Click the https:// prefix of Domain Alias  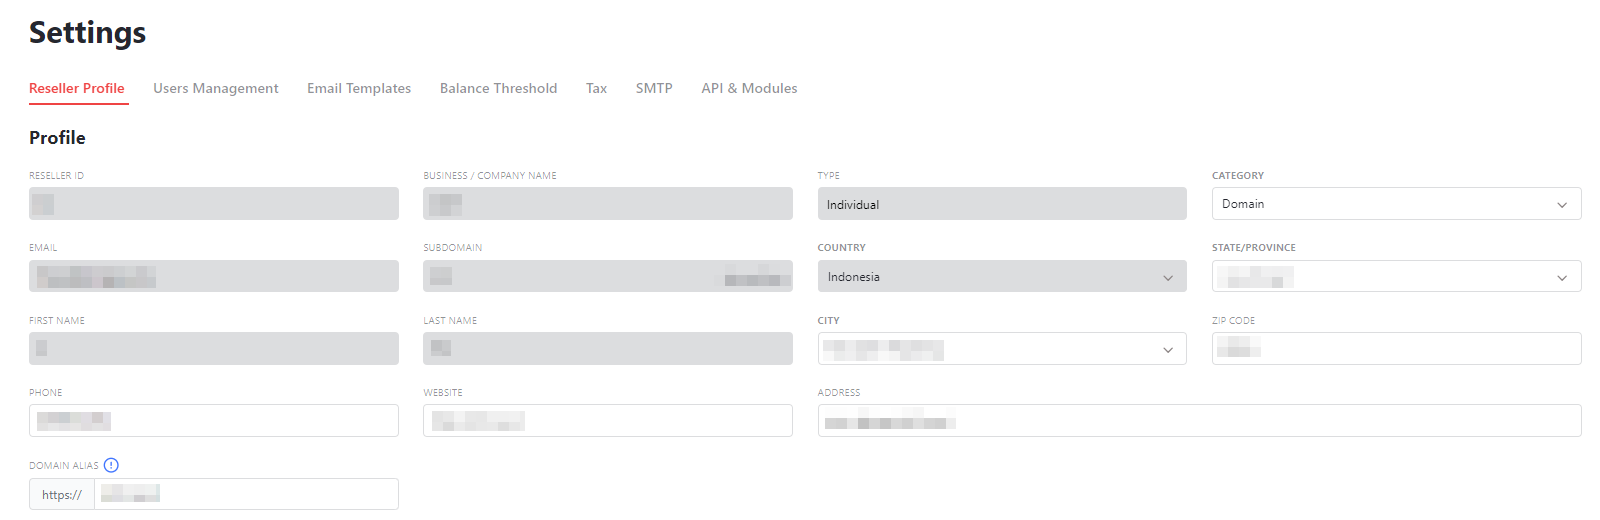coord(62,494)
